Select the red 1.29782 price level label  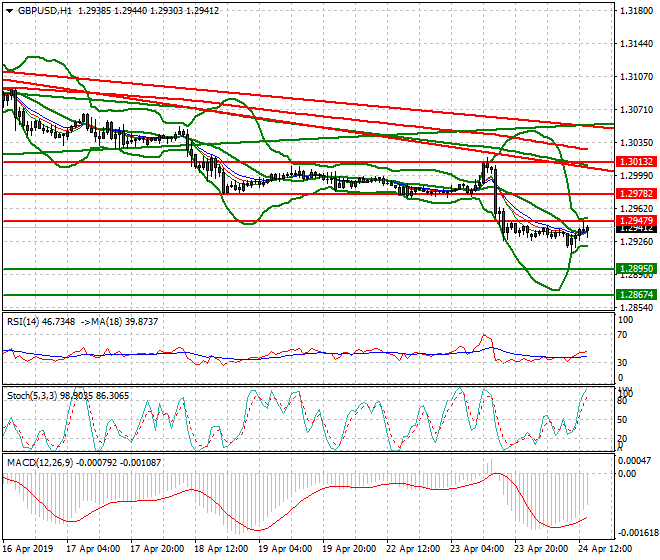point(636,194)
